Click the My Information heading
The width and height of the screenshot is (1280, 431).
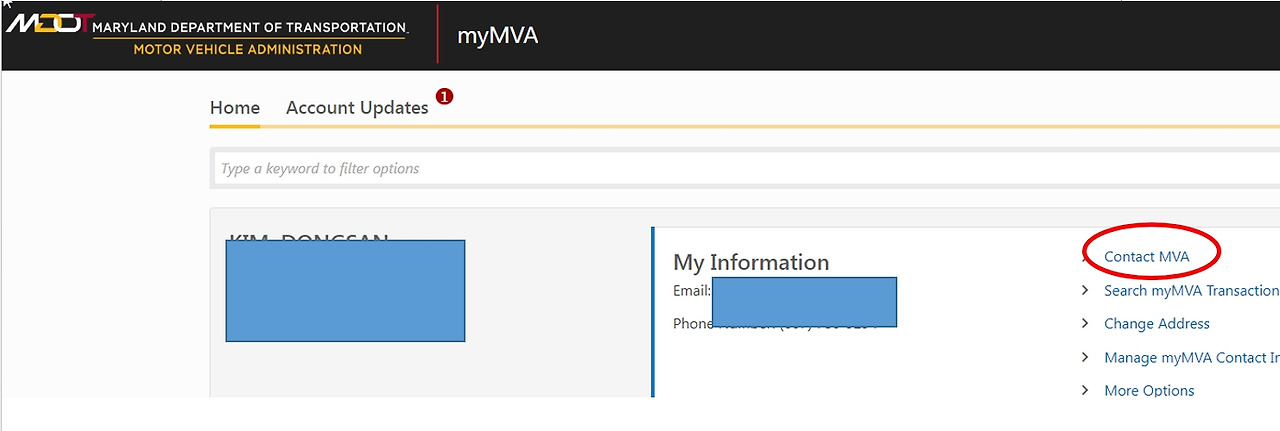(x=751, y=262)
